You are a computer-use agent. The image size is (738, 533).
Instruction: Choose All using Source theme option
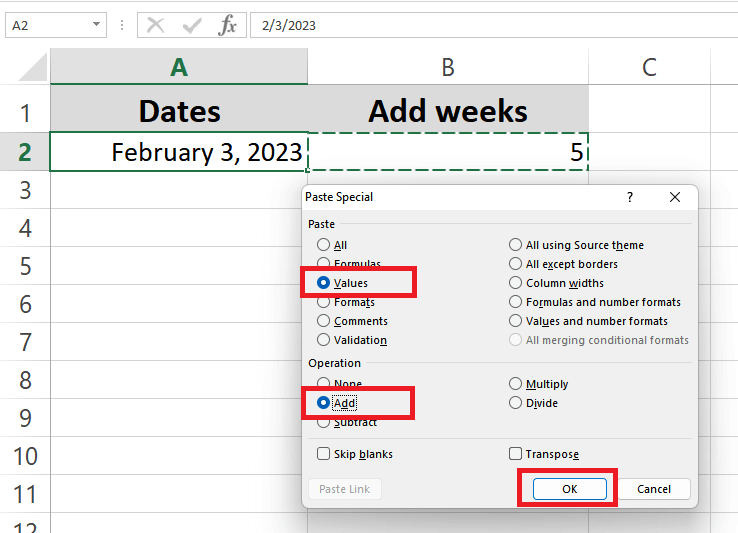516,245
